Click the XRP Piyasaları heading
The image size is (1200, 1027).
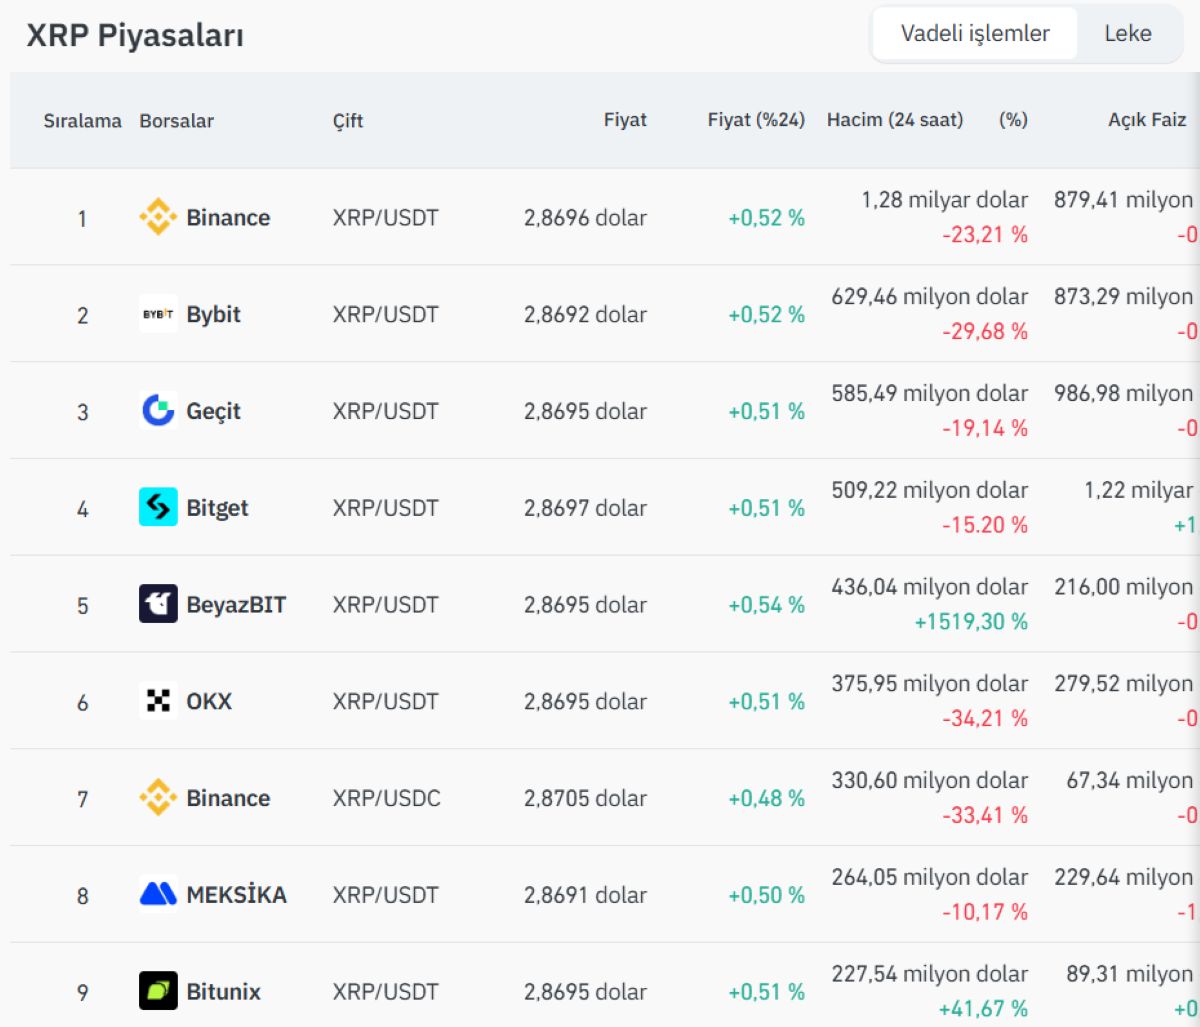pos(135,35)
